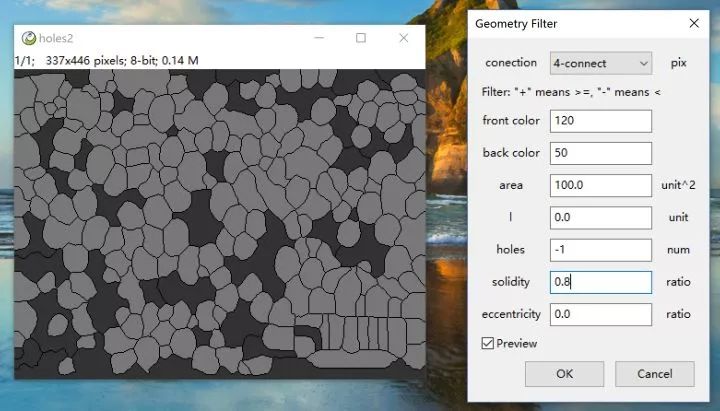The height and width of the screenshot is (411, 720).
Task: Click the 'Geometry Filter' title text
Action: (516, 24)
